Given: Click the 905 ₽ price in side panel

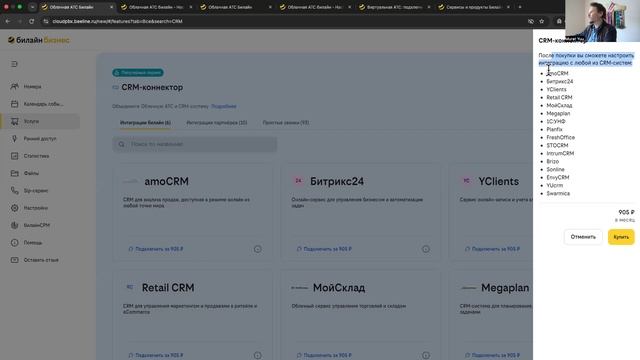Looking at the screenshot, I should [x=626, y=212].
